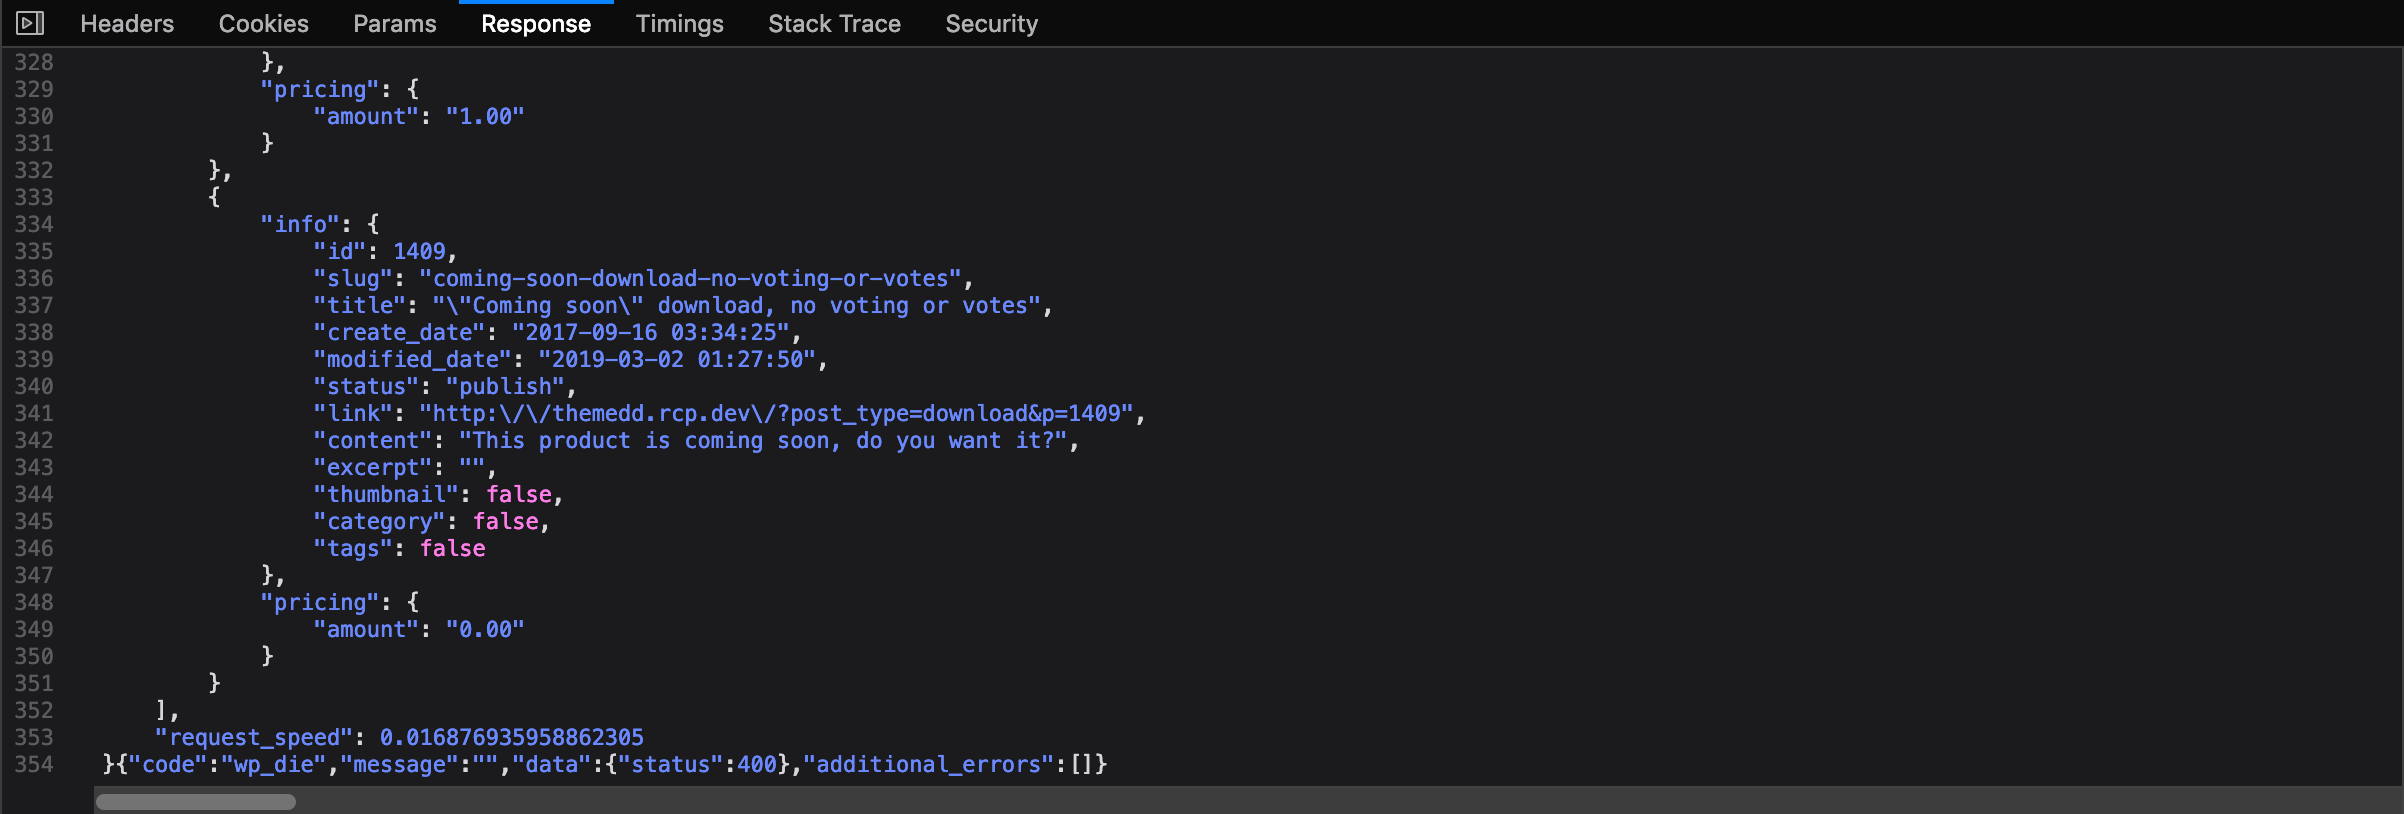Click the "excerpt" empty string line

[x=404, y=467]
